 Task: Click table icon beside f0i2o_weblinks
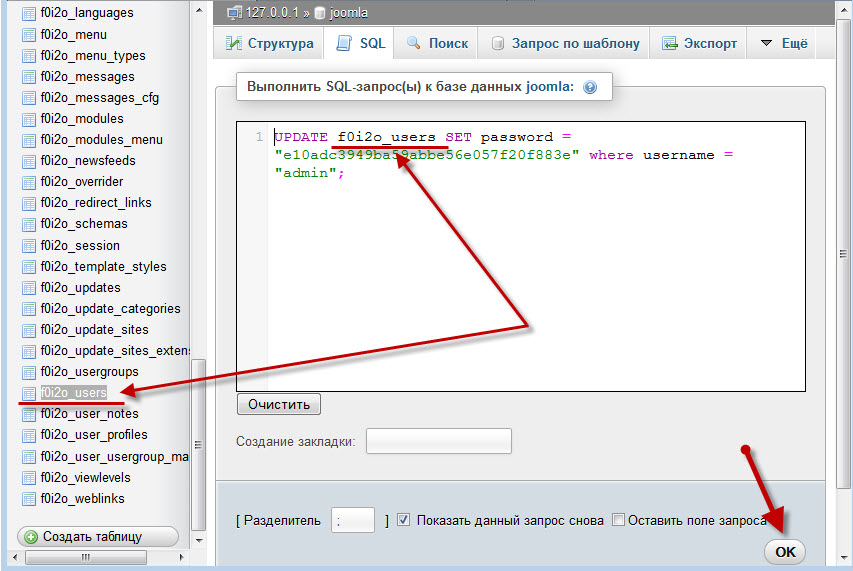click(x=29, y=499)
